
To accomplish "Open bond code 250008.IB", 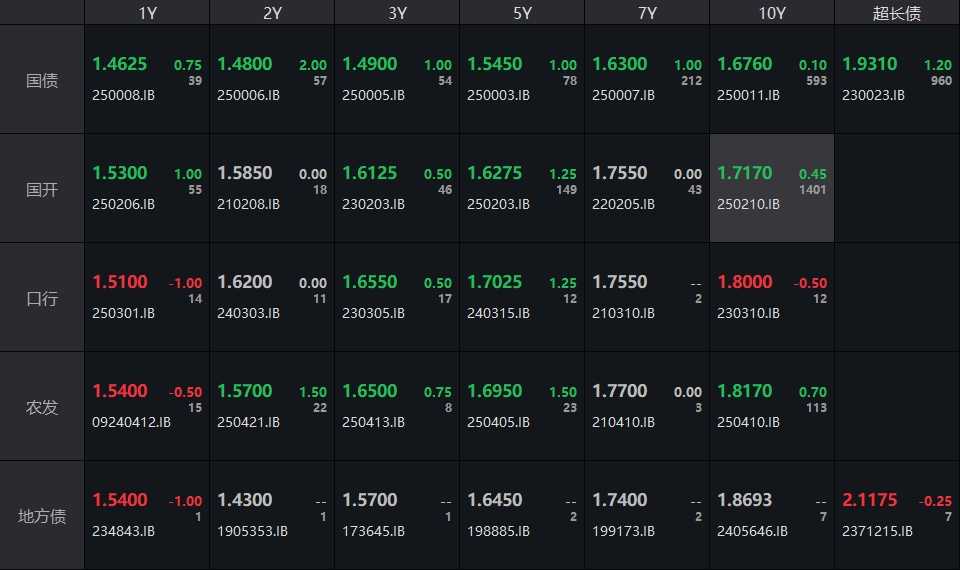I will [123, 95].
